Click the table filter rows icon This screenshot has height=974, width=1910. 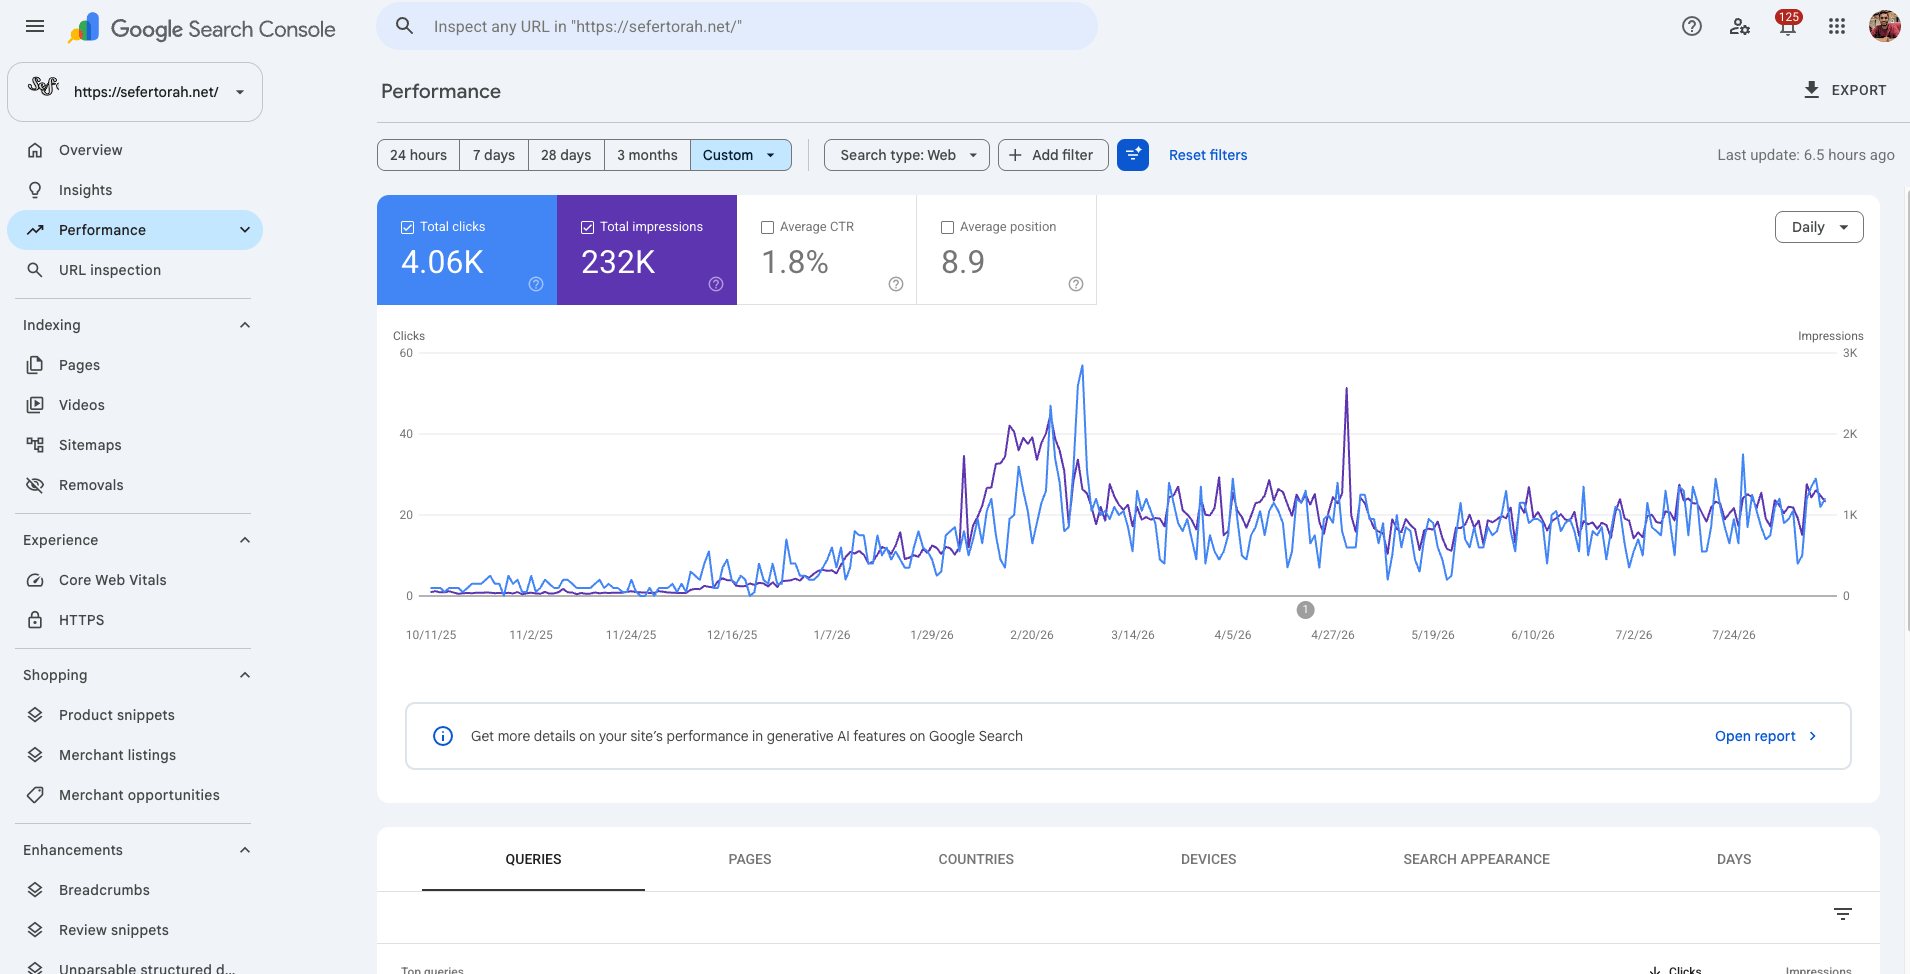(x=1843, y=914)
